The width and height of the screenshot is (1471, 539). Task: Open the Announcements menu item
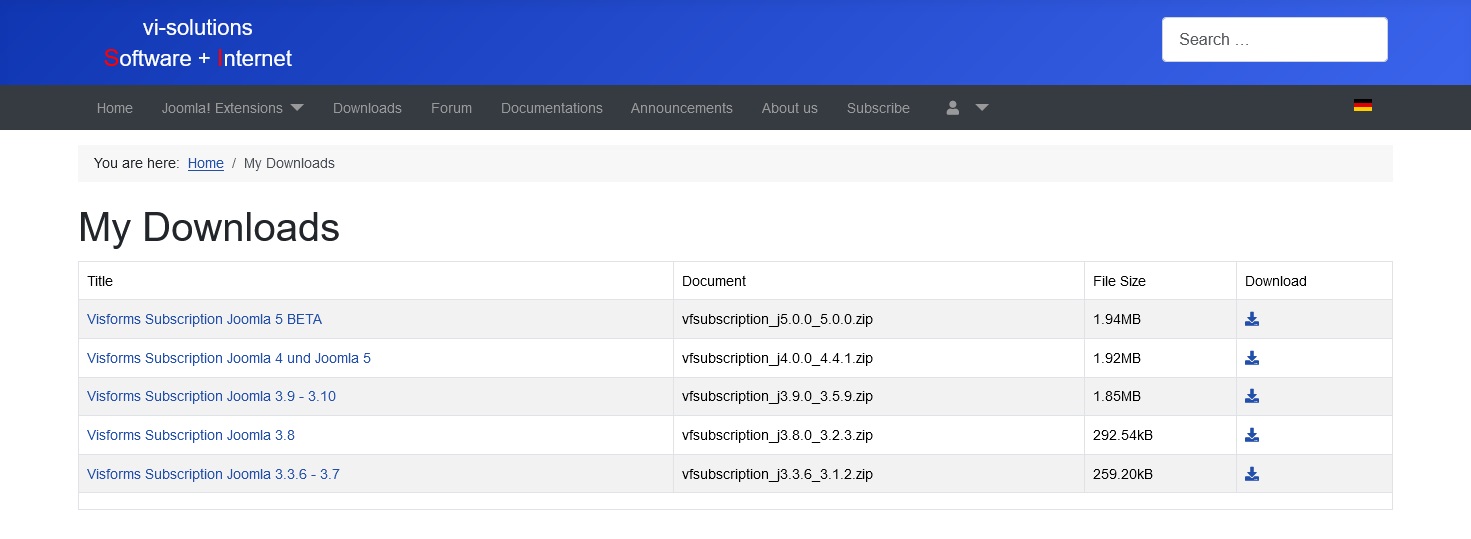click(682, 108)
